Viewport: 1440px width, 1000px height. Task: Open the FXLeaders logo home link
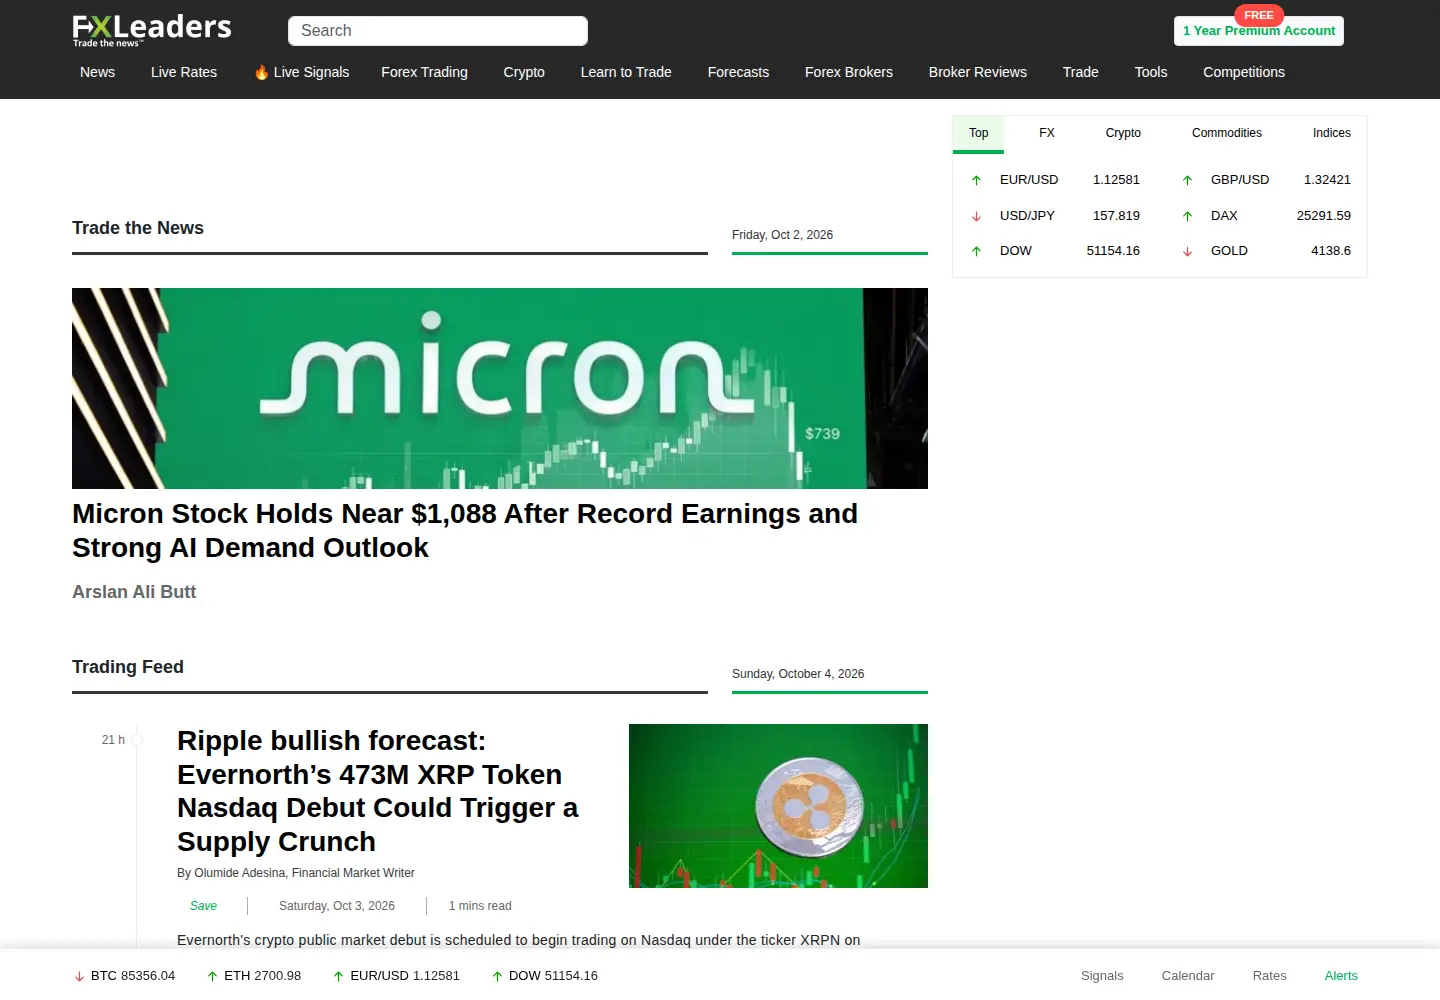tap(152, 30)
